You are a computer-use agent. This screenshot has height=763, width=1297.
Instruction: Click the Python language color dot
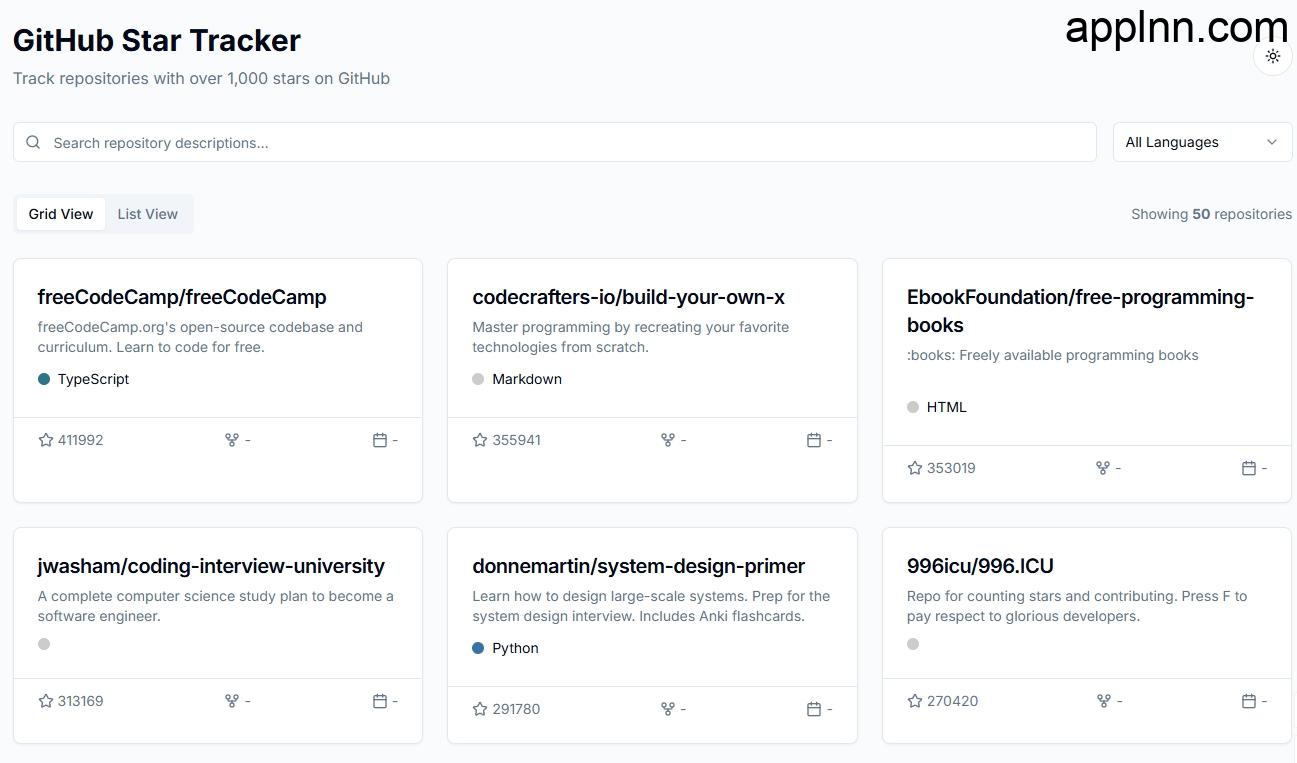(x=478, y=648)
